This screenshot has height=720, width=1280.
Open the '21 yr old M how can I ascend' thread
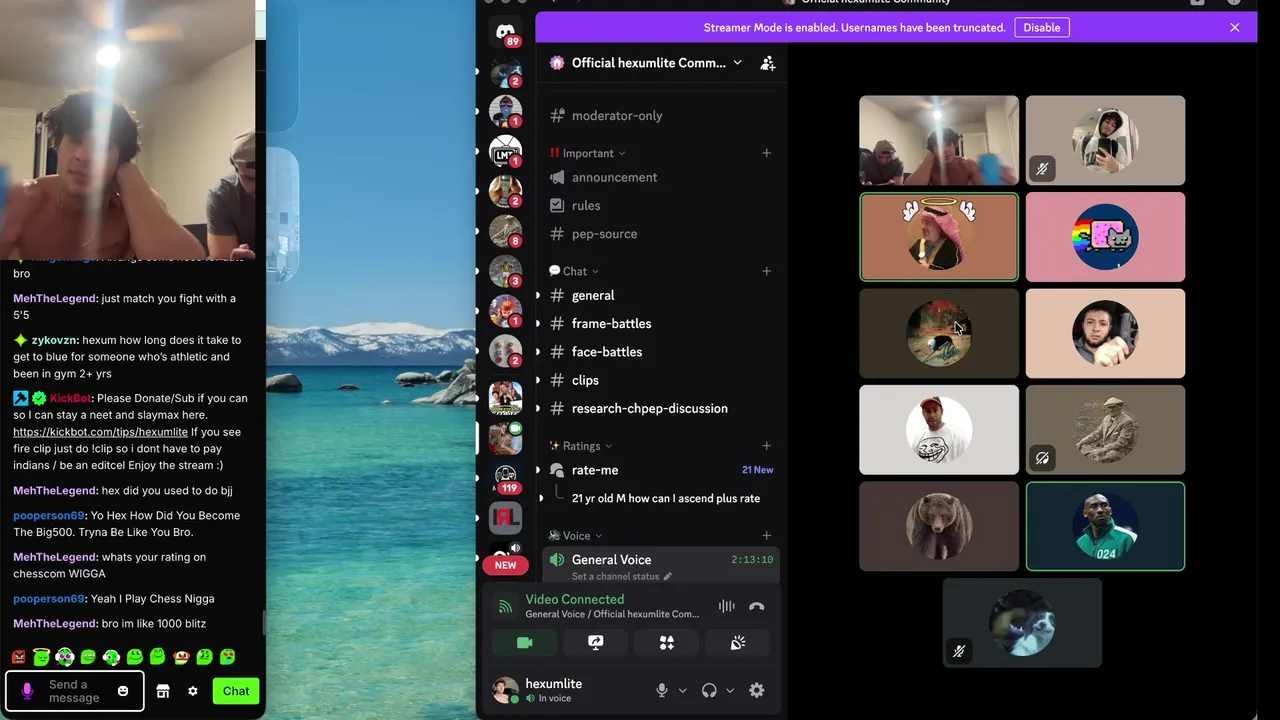666,498
